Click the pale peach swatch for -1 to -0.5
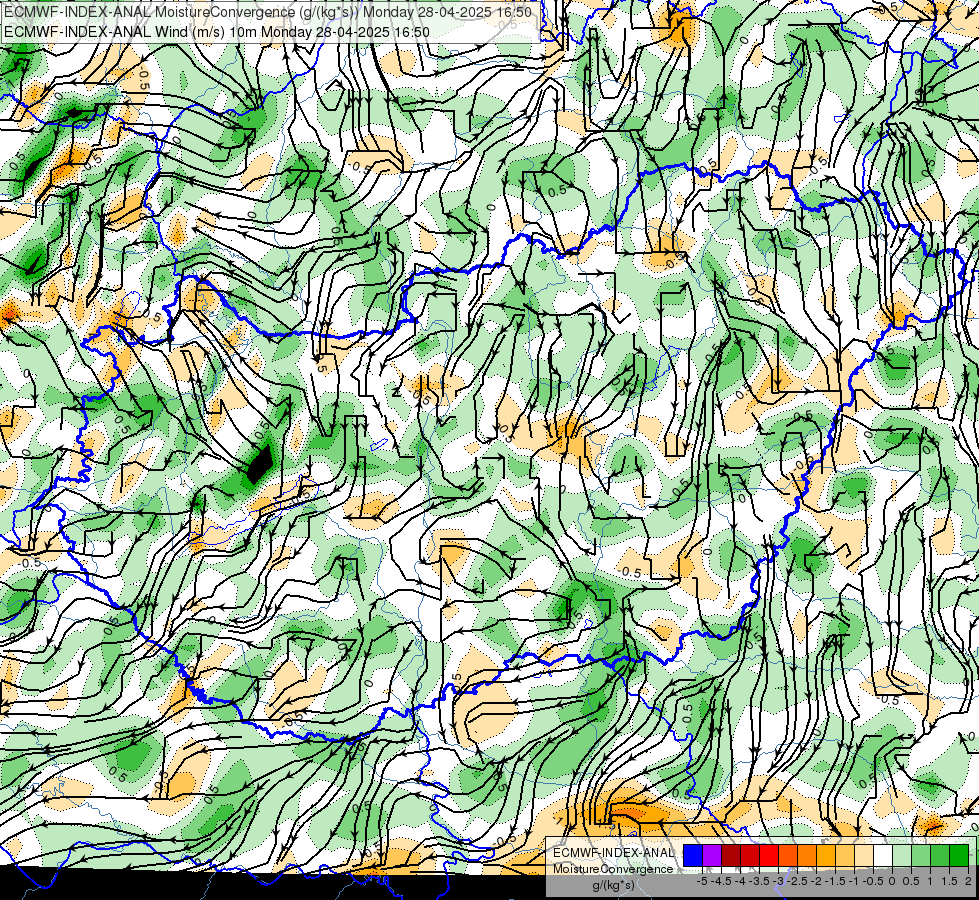The image size is (979, 900). coord(864,856)
